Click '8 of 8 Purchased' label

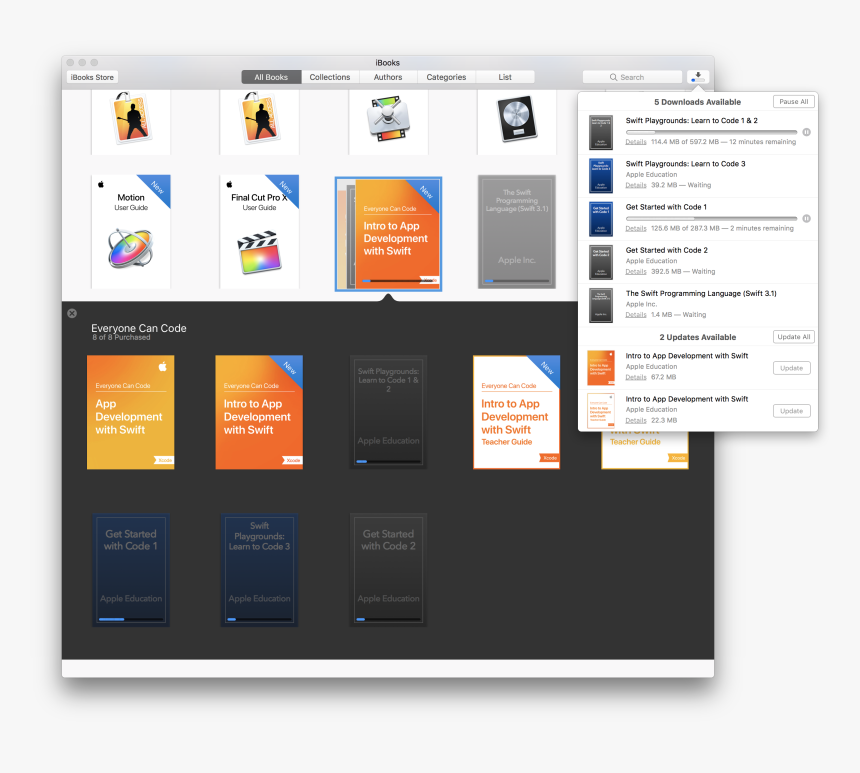[x=121, y=337]
